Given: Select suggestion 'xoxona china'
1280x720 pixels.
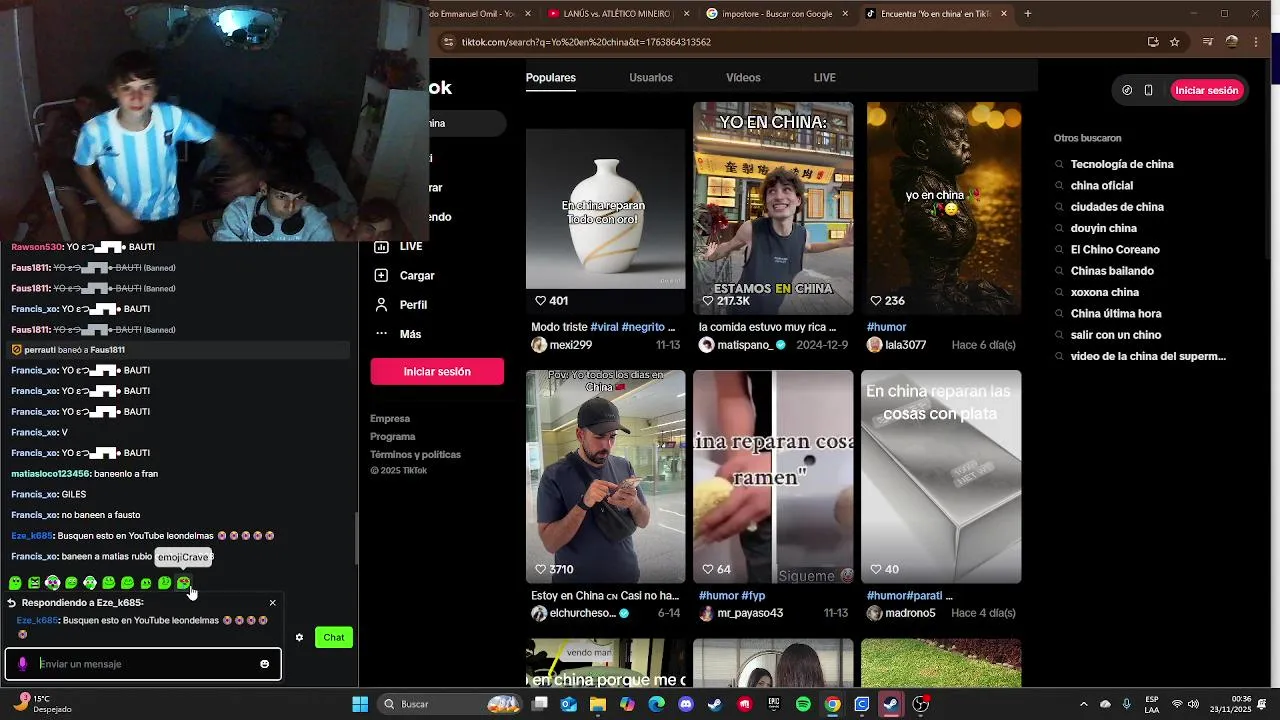Looking at the screenshot, I should pos(1105,292).
